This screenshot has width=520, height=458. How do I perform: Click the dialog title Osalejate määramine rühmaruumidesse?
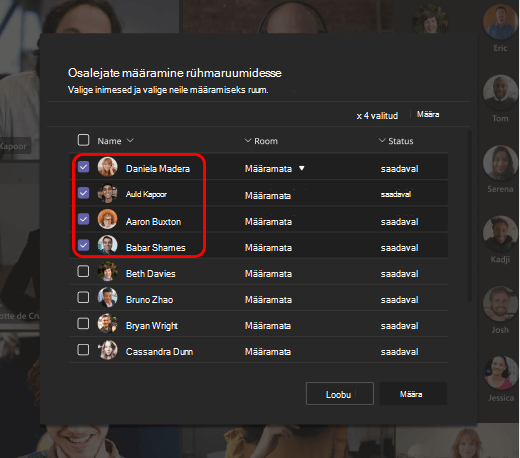pos(175,73)
